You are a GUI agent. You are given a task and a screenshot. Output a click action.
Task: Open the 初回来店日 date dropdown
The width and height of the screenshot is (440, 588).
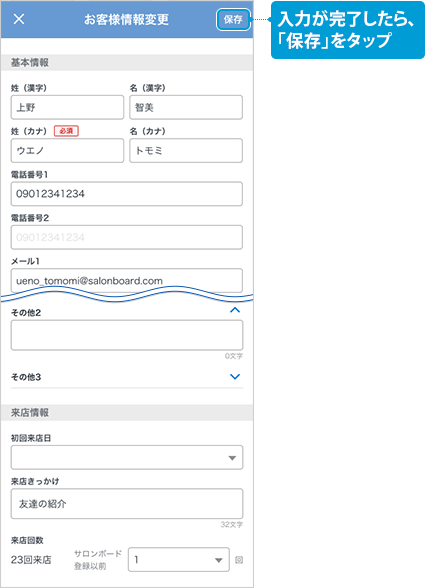[127, 458]
